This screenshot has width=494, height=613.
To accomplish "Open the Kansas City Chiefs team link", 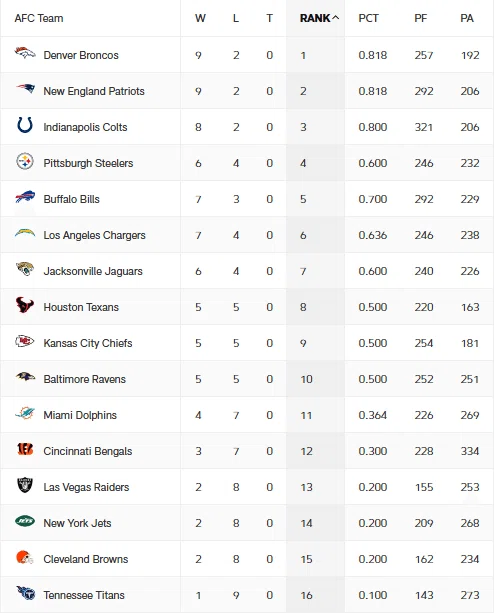I will [88, 343].
